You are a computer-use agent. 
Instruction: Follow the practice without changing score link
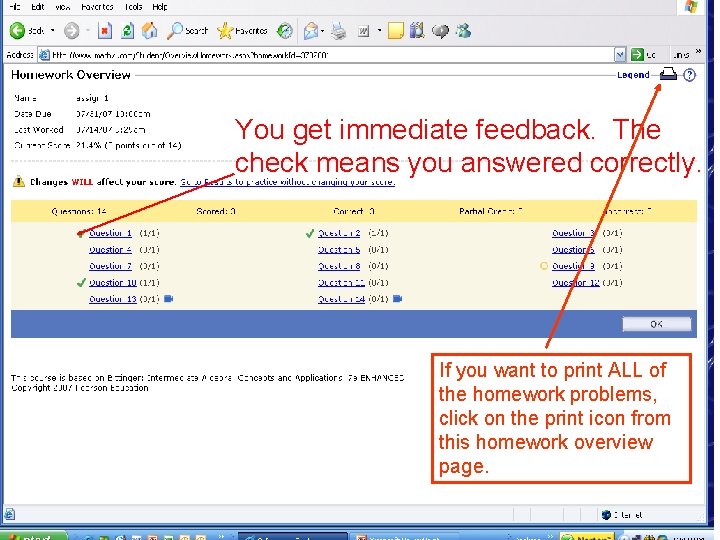pyautogui.click(x=287, y=182)
